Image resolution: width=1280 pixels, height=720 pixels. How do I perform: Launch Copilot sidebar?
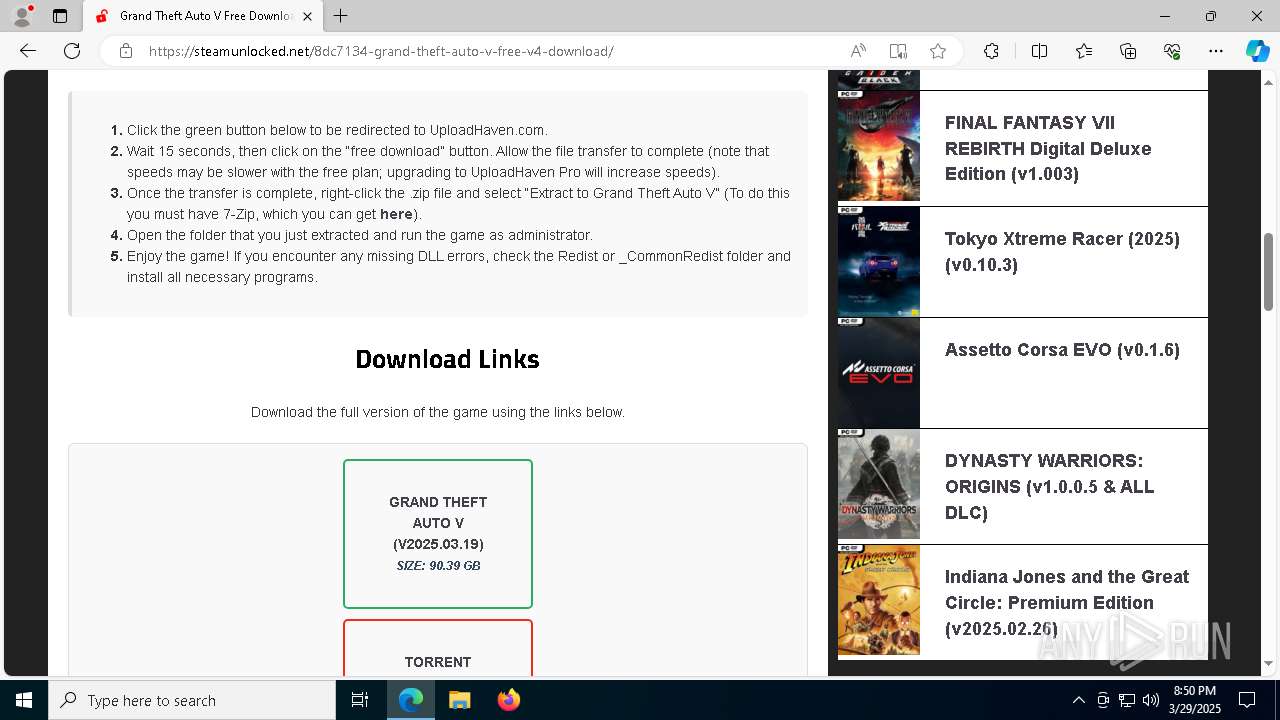pos(1257,51)
